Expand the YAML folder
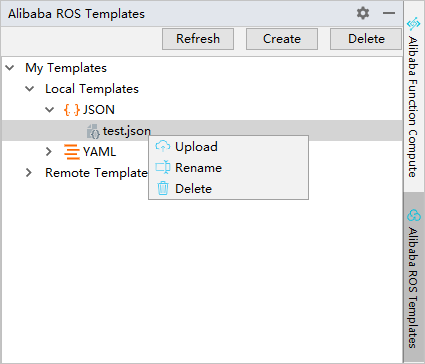The height and width of the screenshot is (364, 425). (x=49, y=152)
